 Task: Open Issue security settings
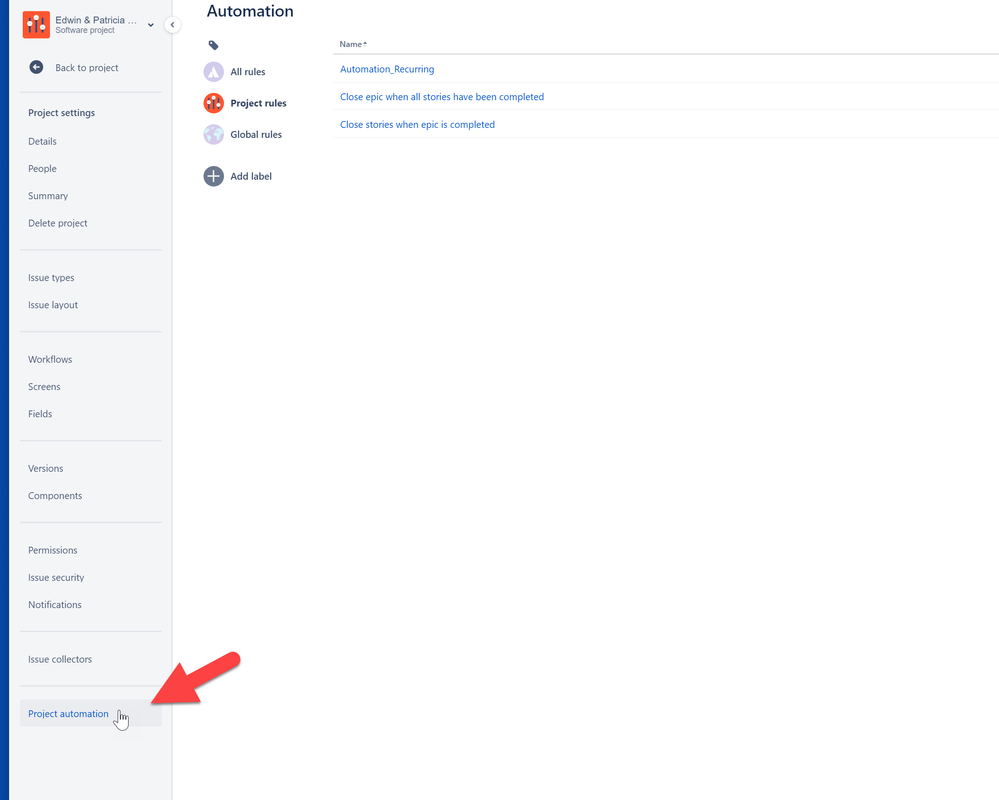click(56, 578)
